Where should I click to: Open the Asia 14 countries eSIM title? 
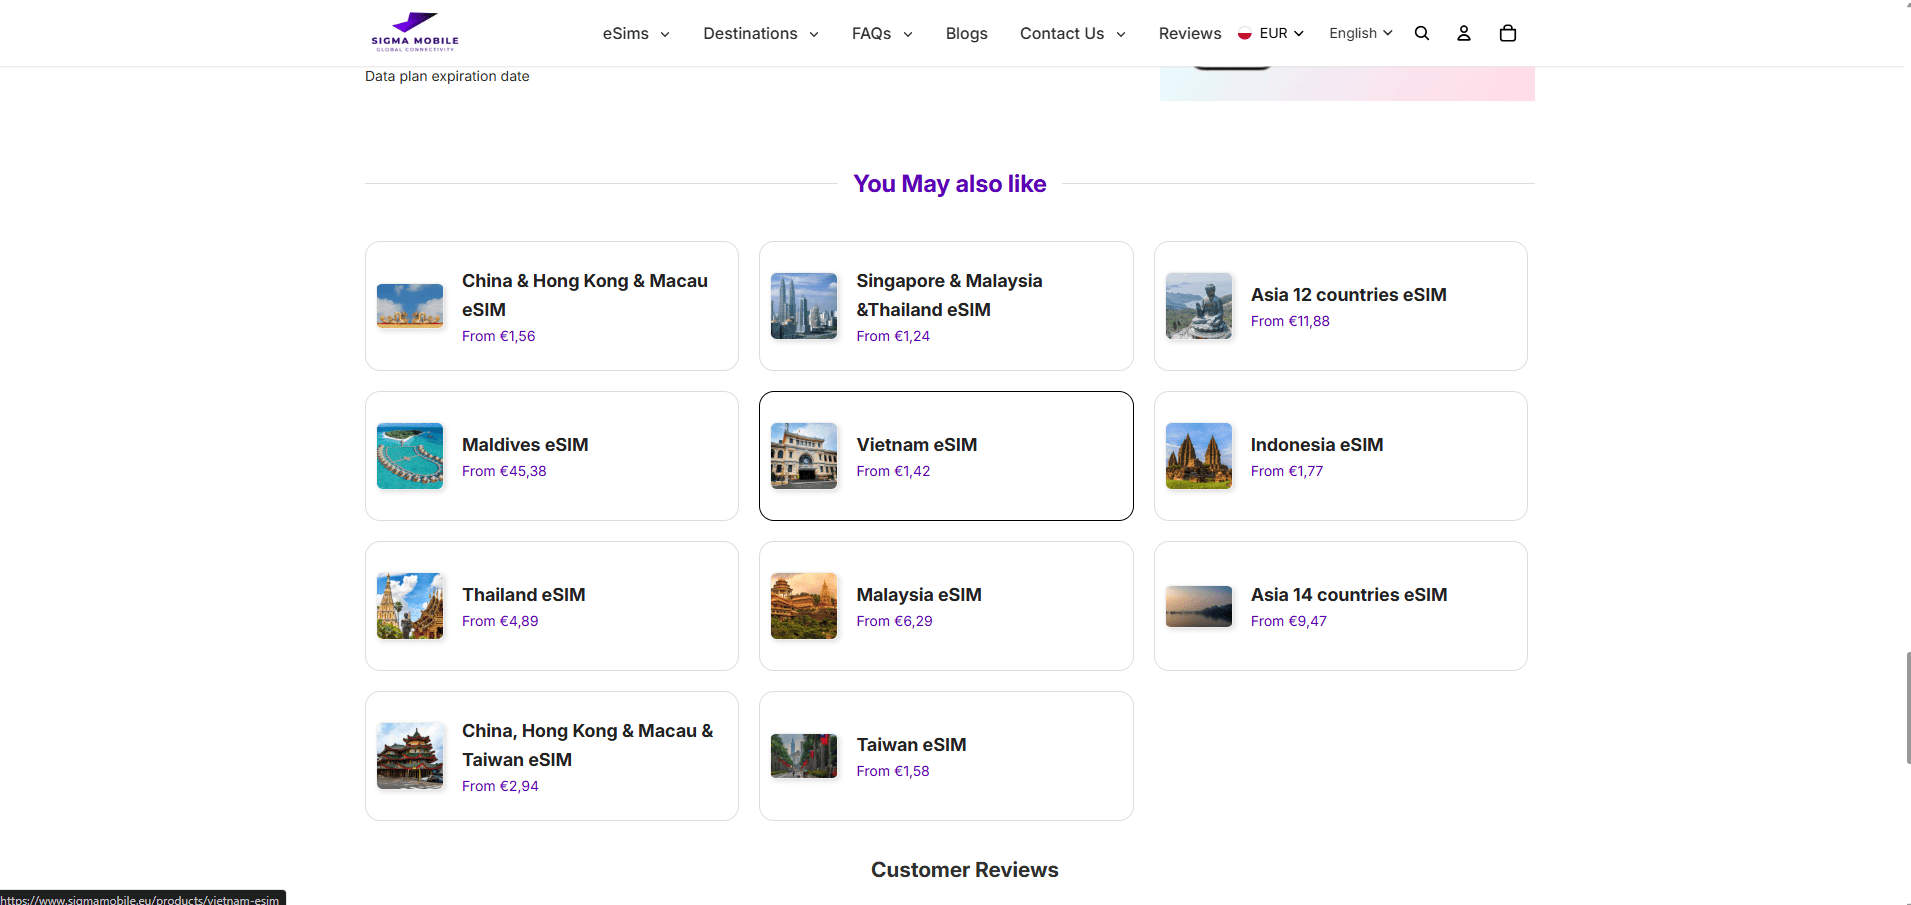[1349, 594]
